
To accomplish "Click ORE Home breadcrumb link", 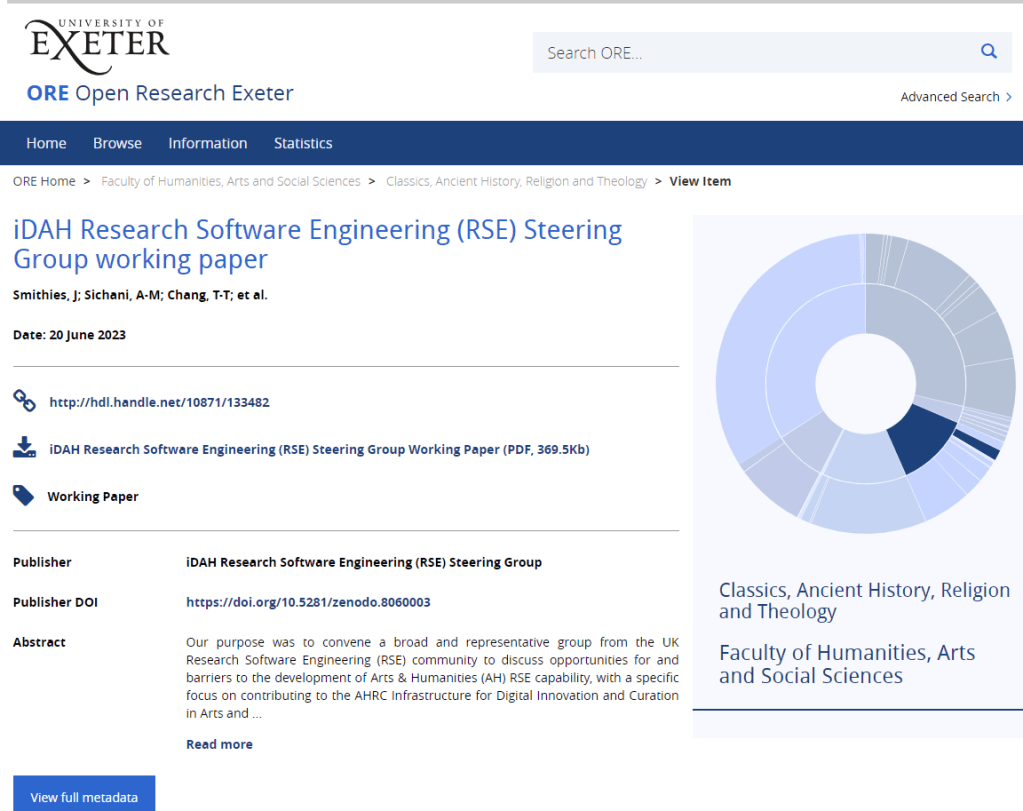I will [44, 181].
